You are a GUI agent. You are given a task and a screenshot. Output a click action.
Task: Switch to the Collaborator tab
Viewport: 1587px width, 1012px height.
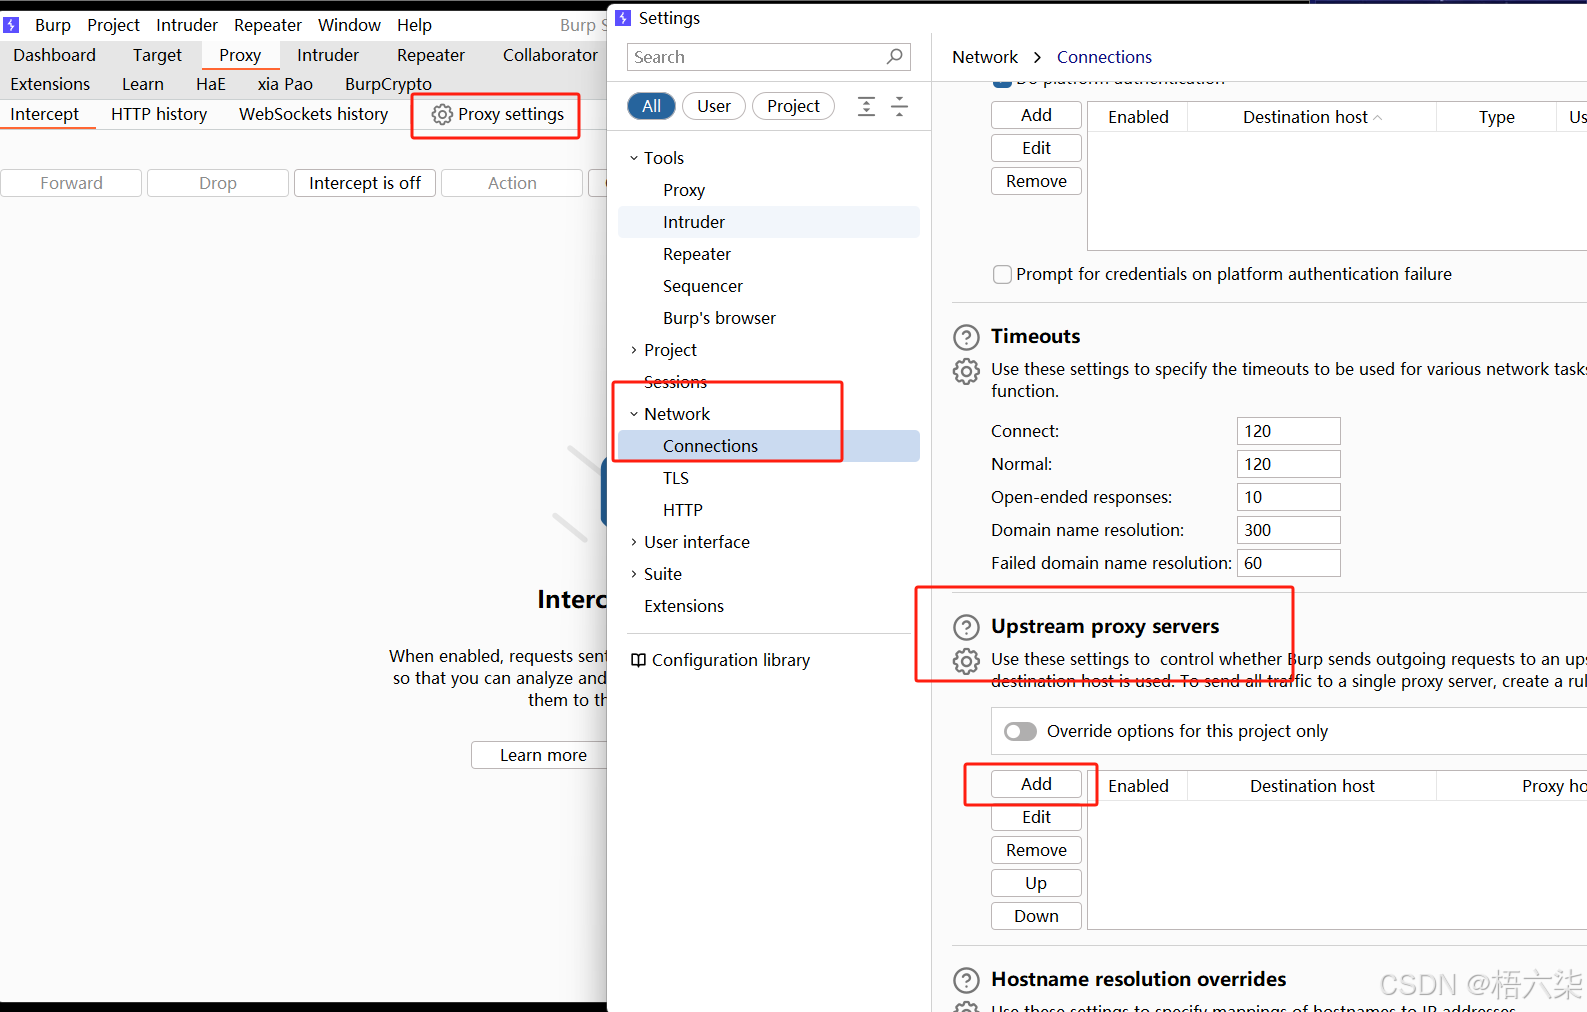pos(550,55)
